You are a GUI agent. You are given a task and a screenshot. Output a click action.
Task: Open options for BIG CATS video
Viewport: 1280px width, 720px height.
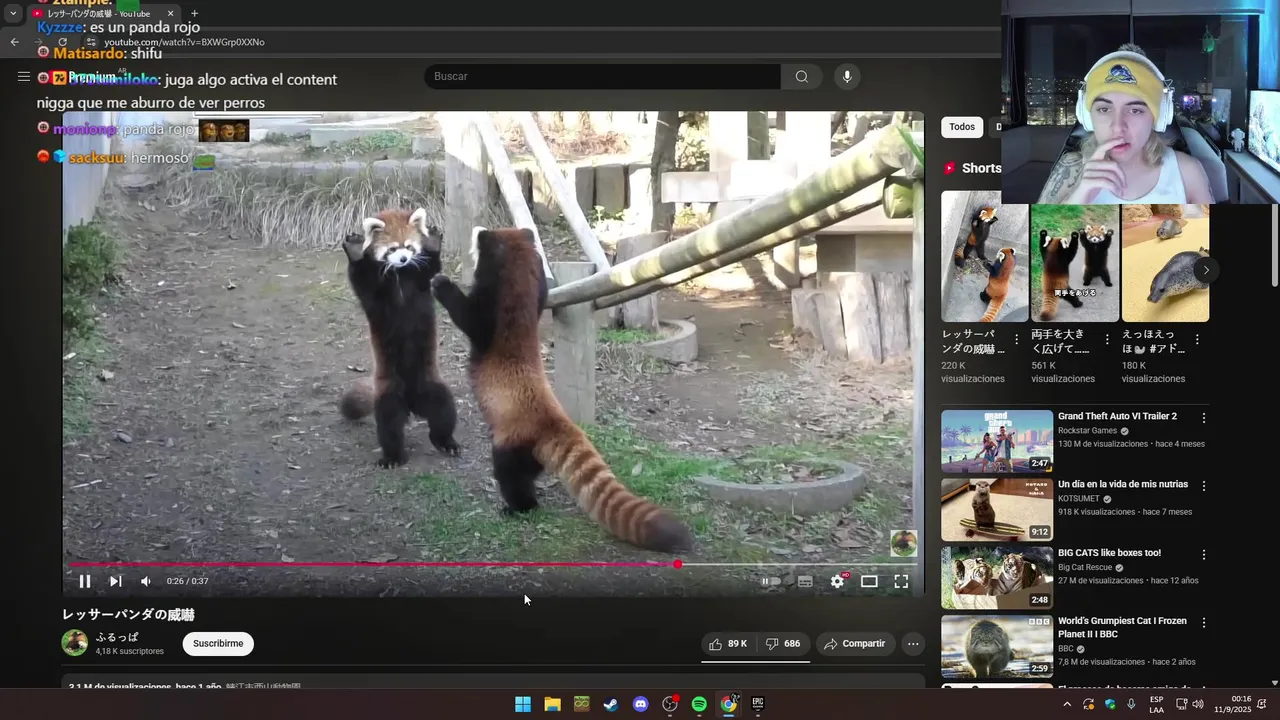point(1204,554)
